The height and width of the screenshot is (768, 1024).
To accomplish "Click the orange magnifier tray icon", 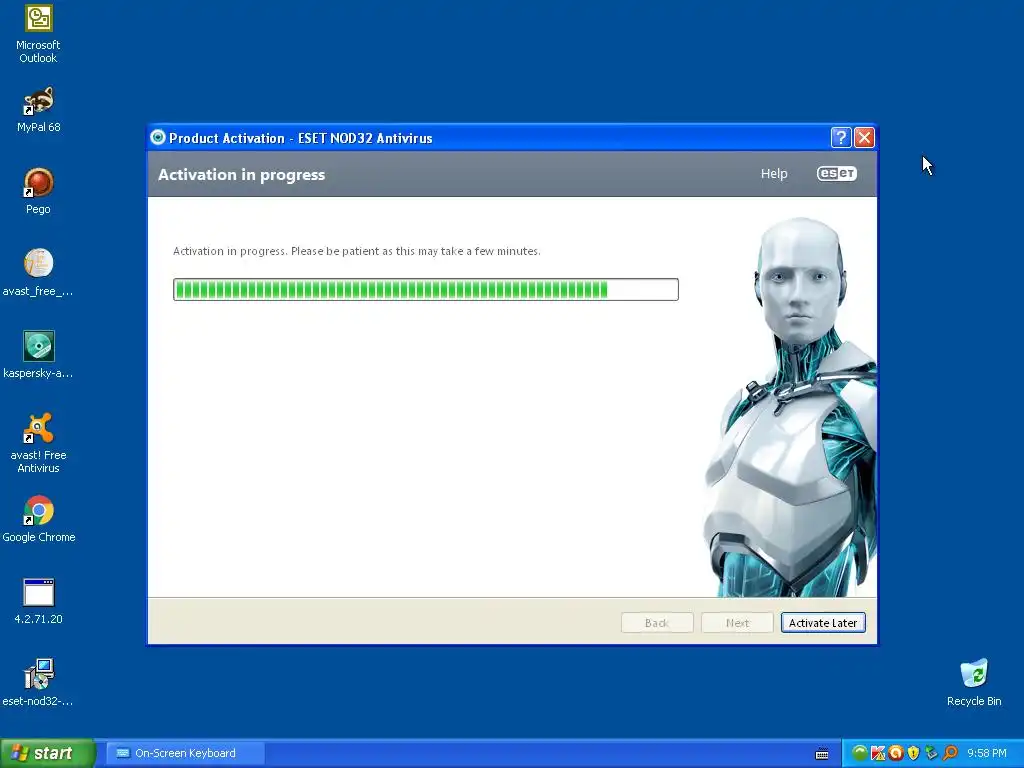I will click(x=950, y=753).
